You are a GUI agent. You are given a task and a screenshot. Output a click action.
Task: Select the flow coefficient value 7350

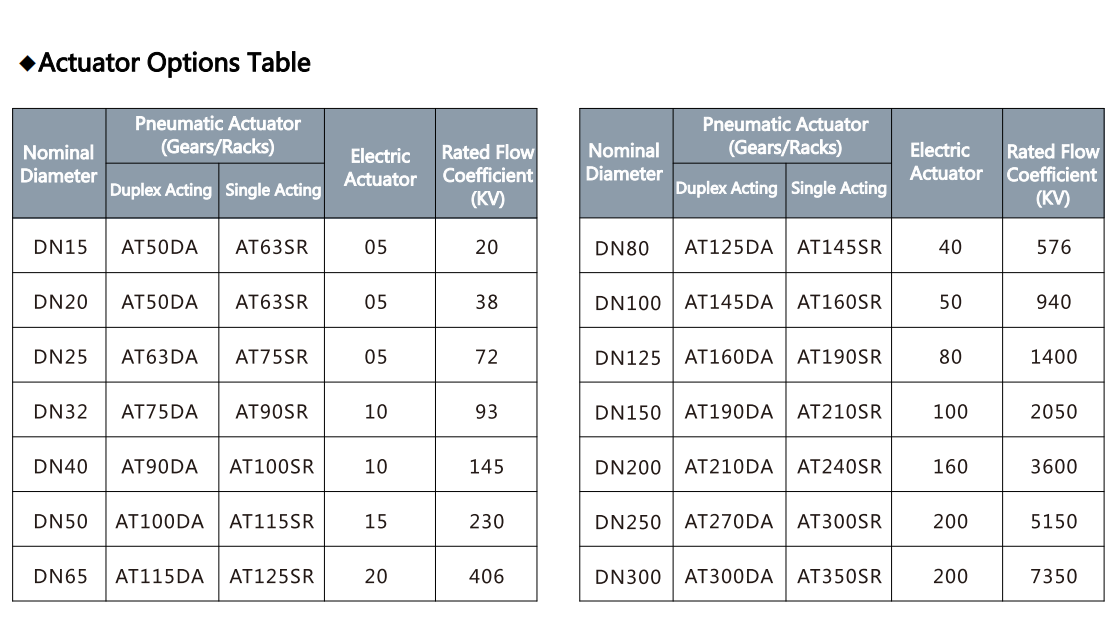click(1053, 577)
